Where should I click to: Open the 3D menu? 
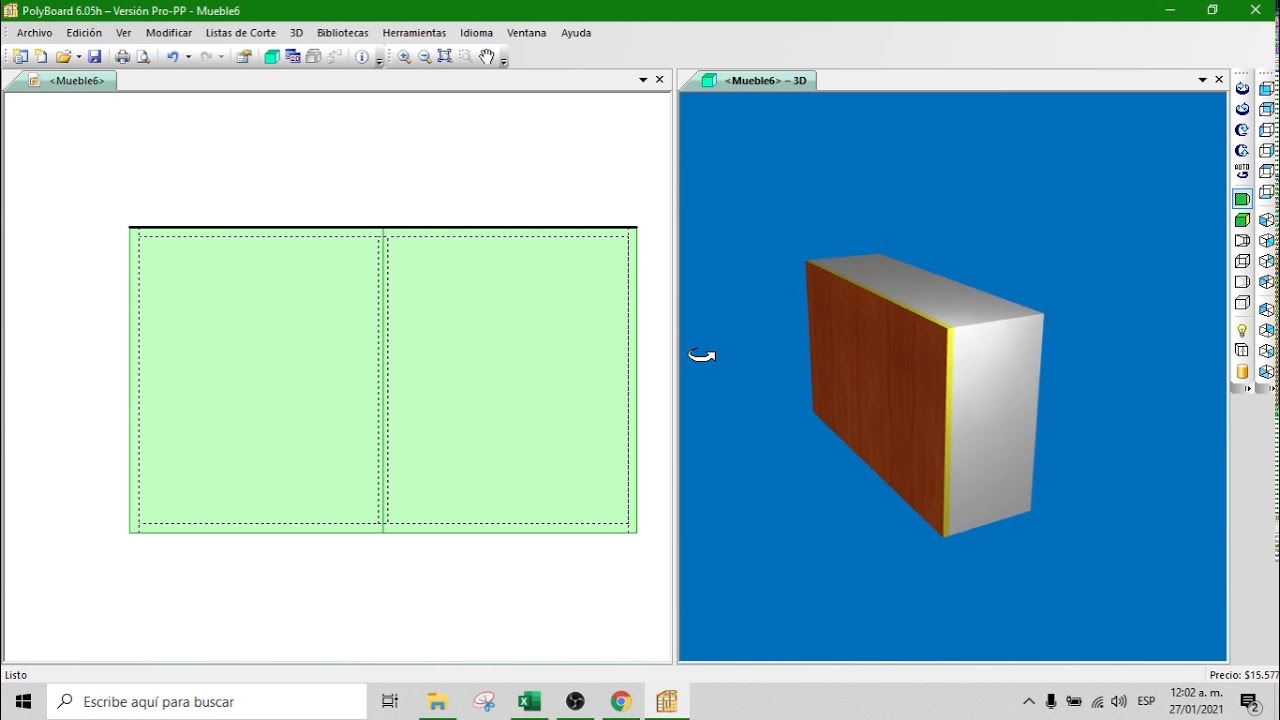296,33
